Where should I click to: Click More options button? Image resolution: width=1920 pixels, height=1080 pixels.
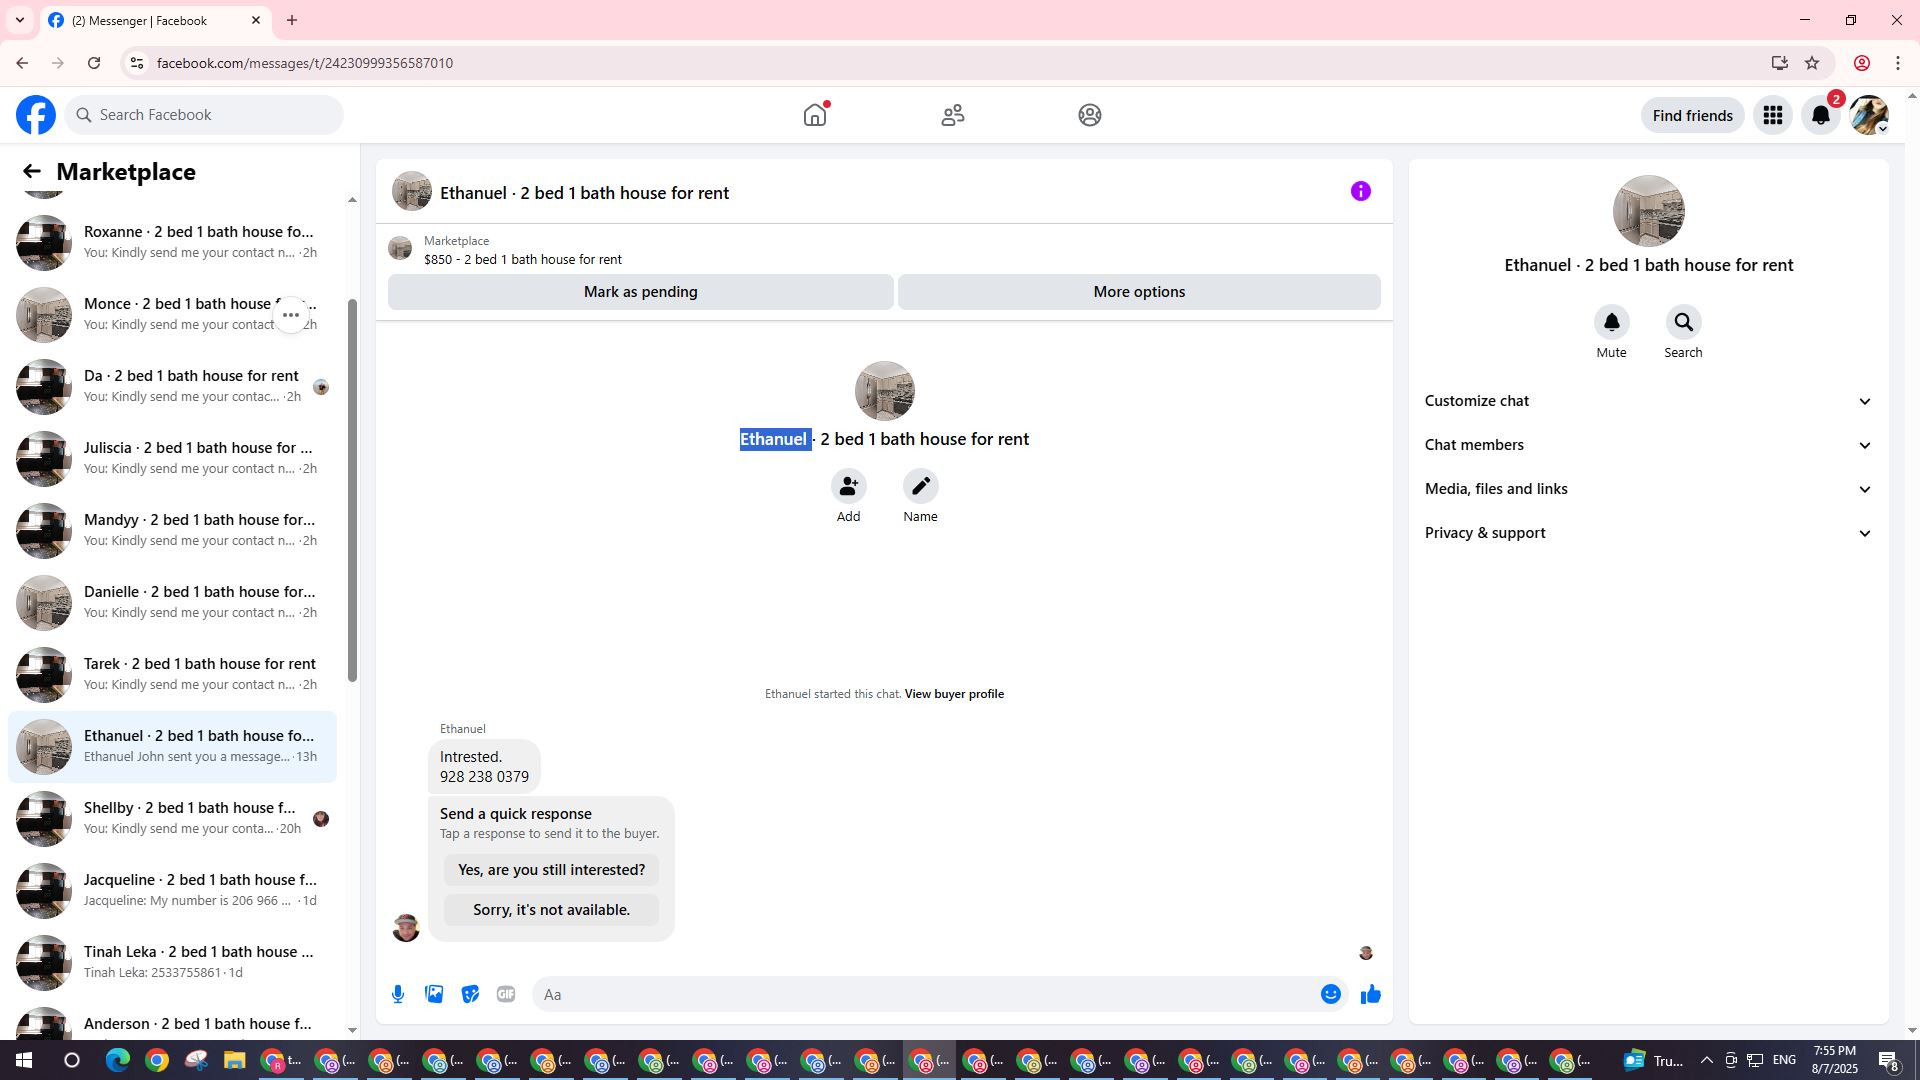click(1139, 292)
